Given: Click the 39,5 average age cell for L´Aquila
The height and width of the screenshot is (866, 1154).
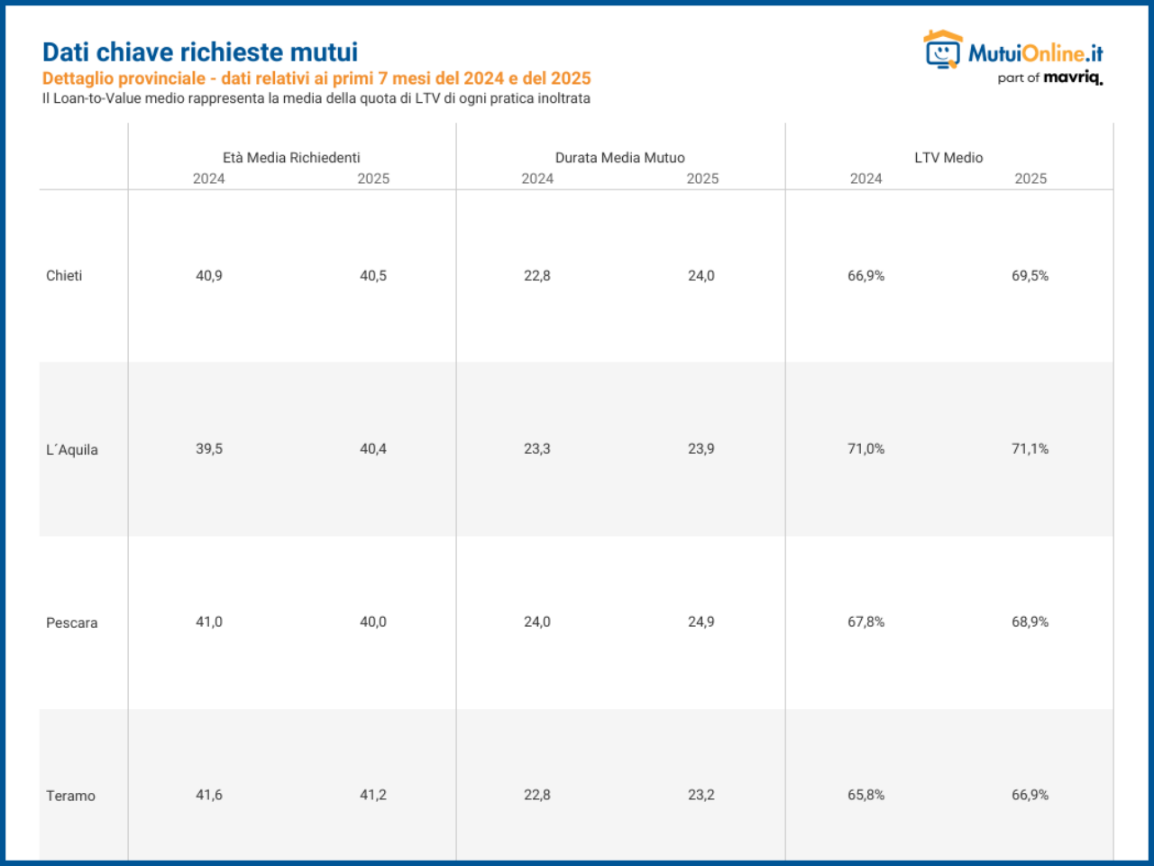Looking at the screenshot, I should [209, 449].
